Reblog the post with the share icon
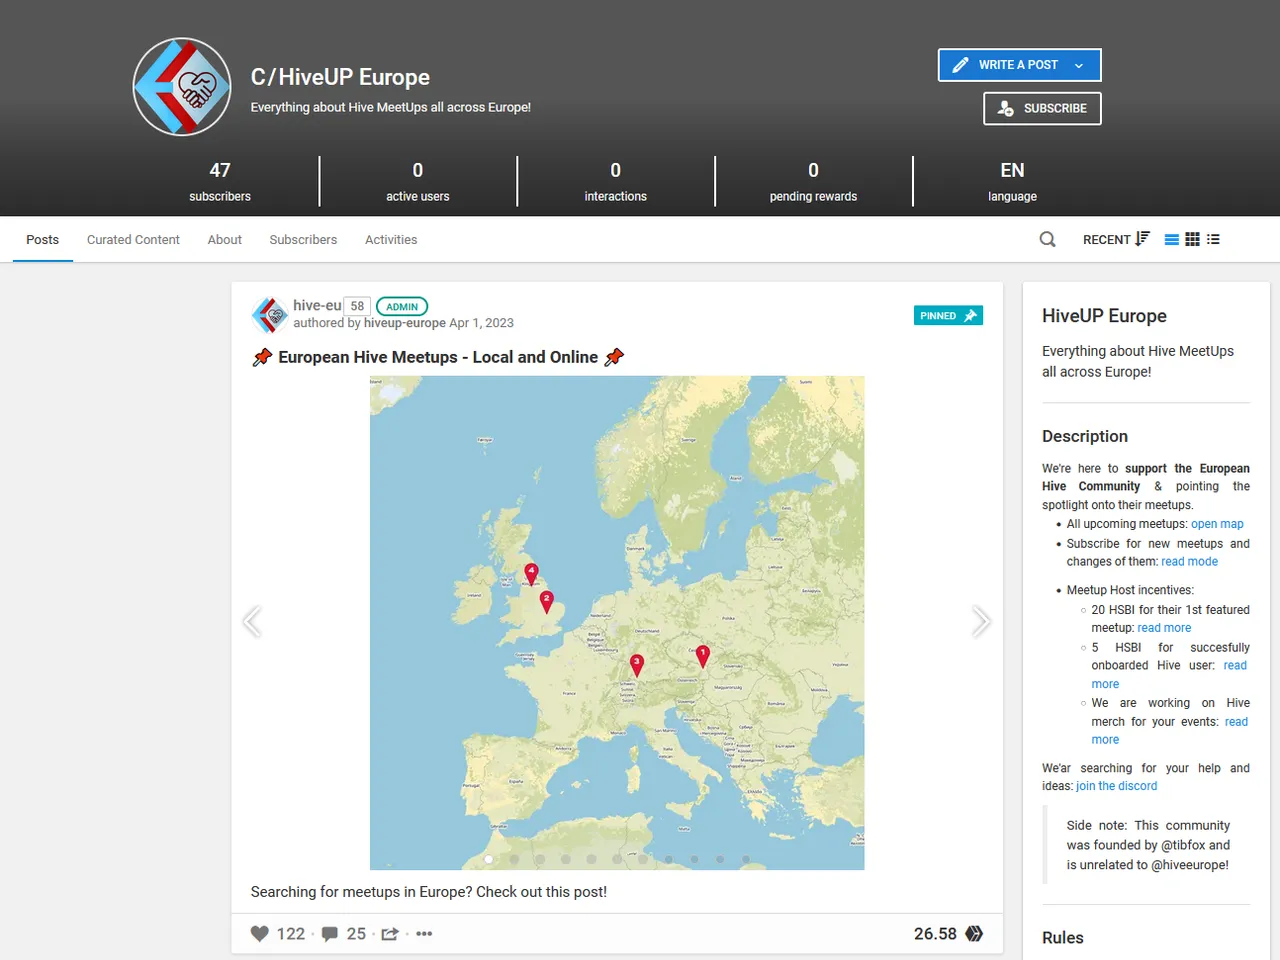 point(390,934)
